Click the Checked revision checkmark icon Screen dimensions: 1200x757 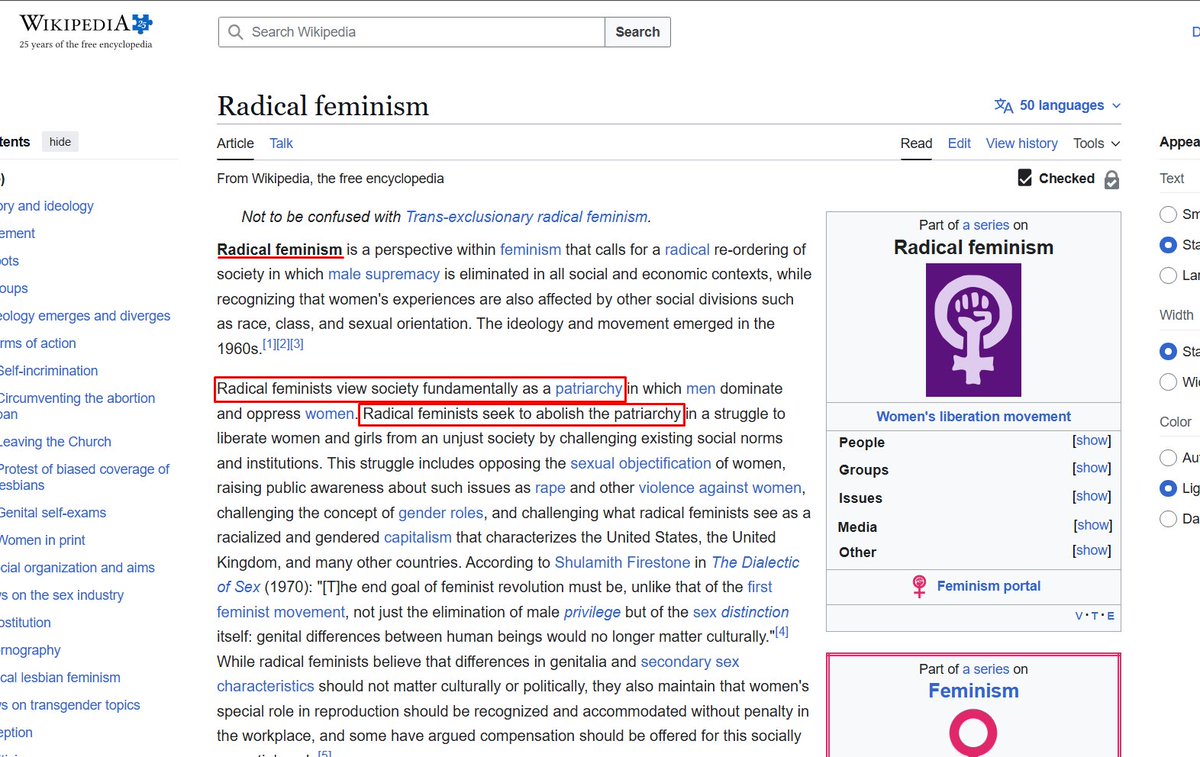tap(1025, 178)
